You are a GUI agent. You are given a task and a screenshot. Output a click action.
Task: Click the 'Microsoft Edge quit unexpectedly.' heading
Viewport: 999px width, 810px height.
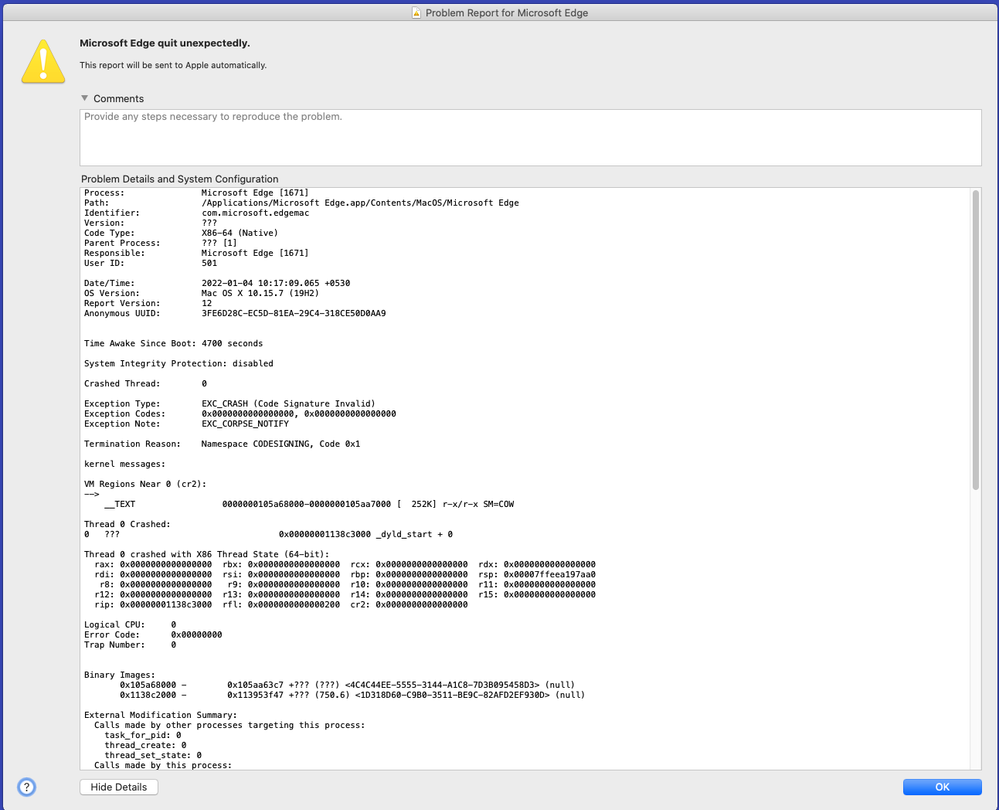tap(164, 43)
